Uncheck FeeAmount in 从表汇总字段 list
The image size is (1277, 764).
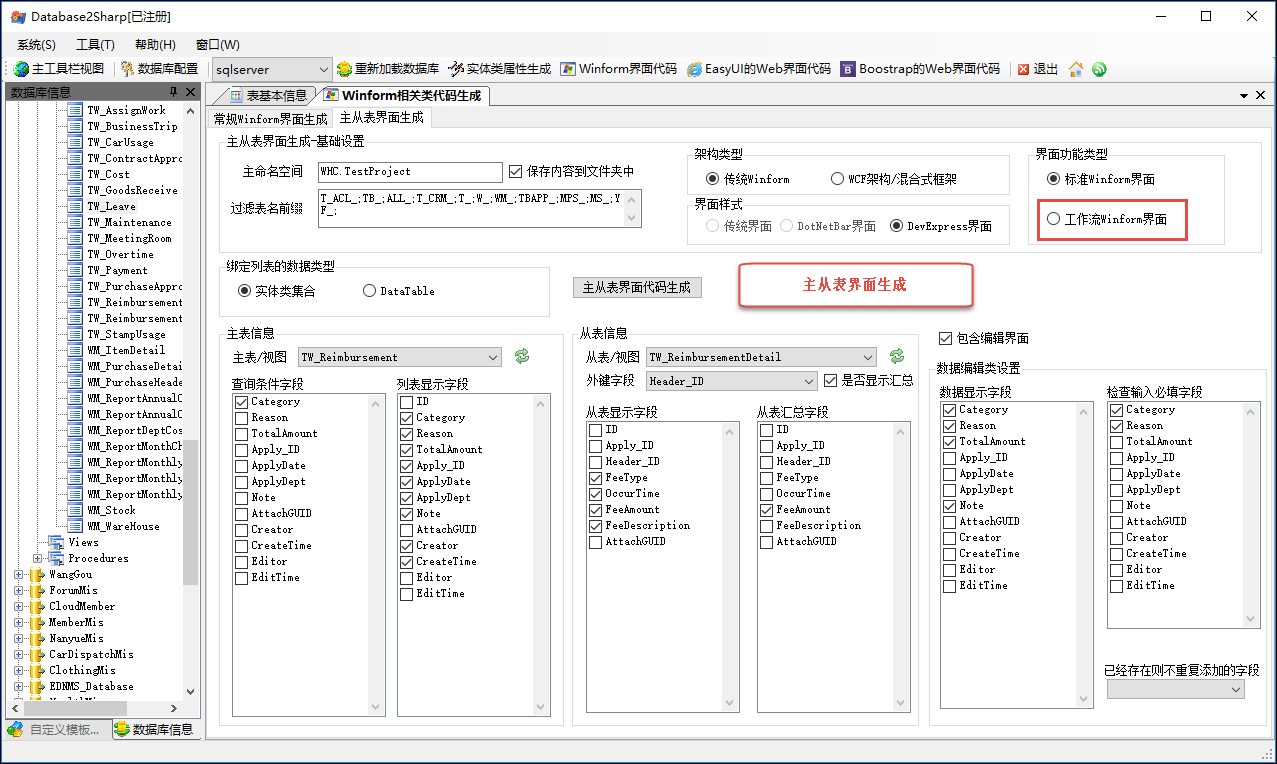click(x=766, y=509)
